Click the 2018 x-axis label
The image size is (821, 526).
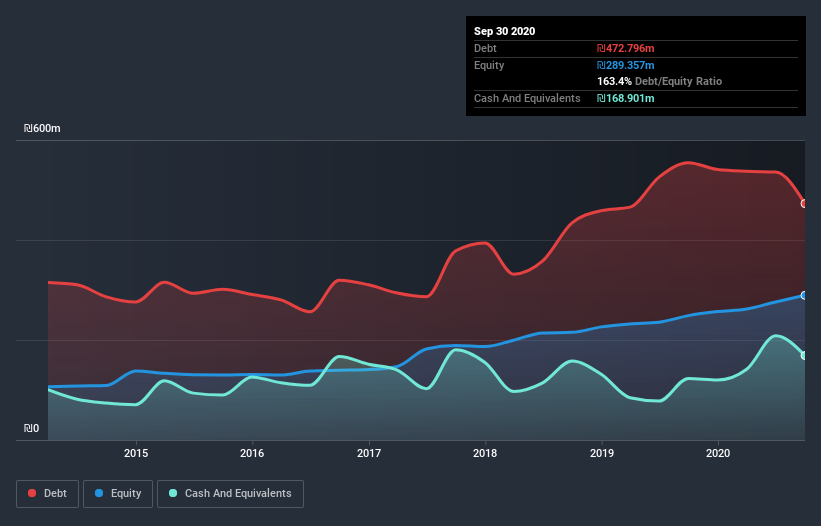click(x=485, y=453)
